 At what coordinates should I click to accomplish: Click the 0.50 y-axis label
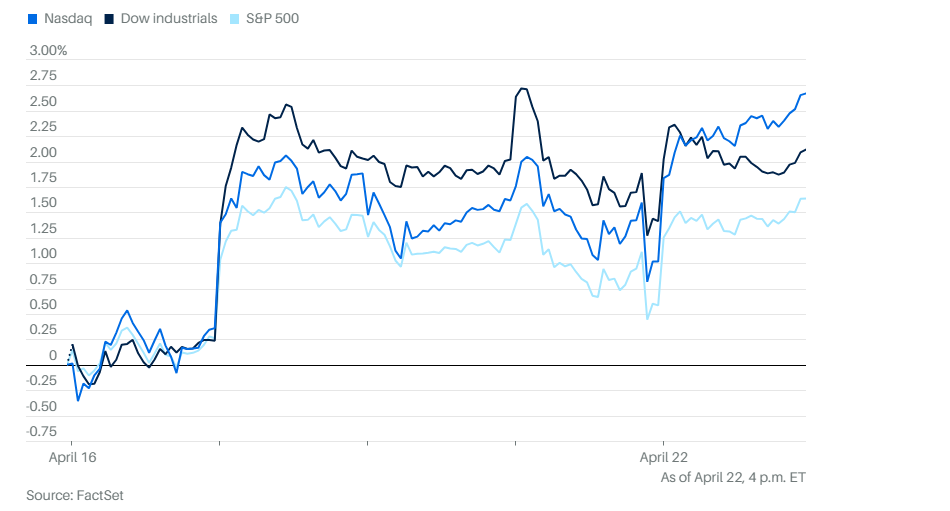coord(43,305)
